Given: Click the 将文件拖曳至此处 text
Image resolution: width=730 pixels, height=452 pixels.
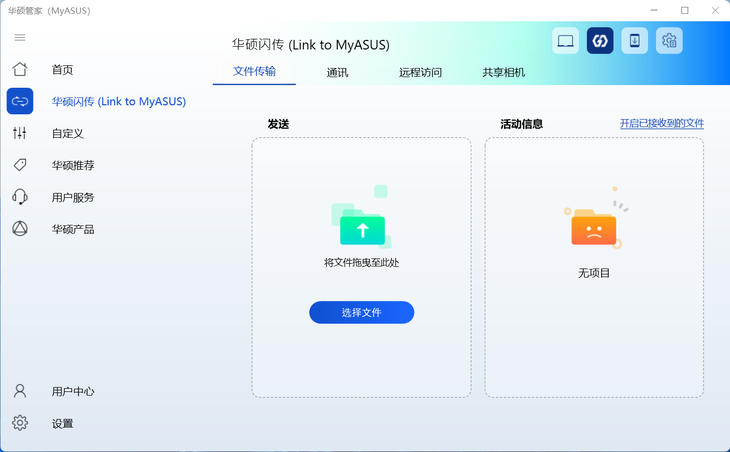Looking at the screenshot, I should point(362,263).
